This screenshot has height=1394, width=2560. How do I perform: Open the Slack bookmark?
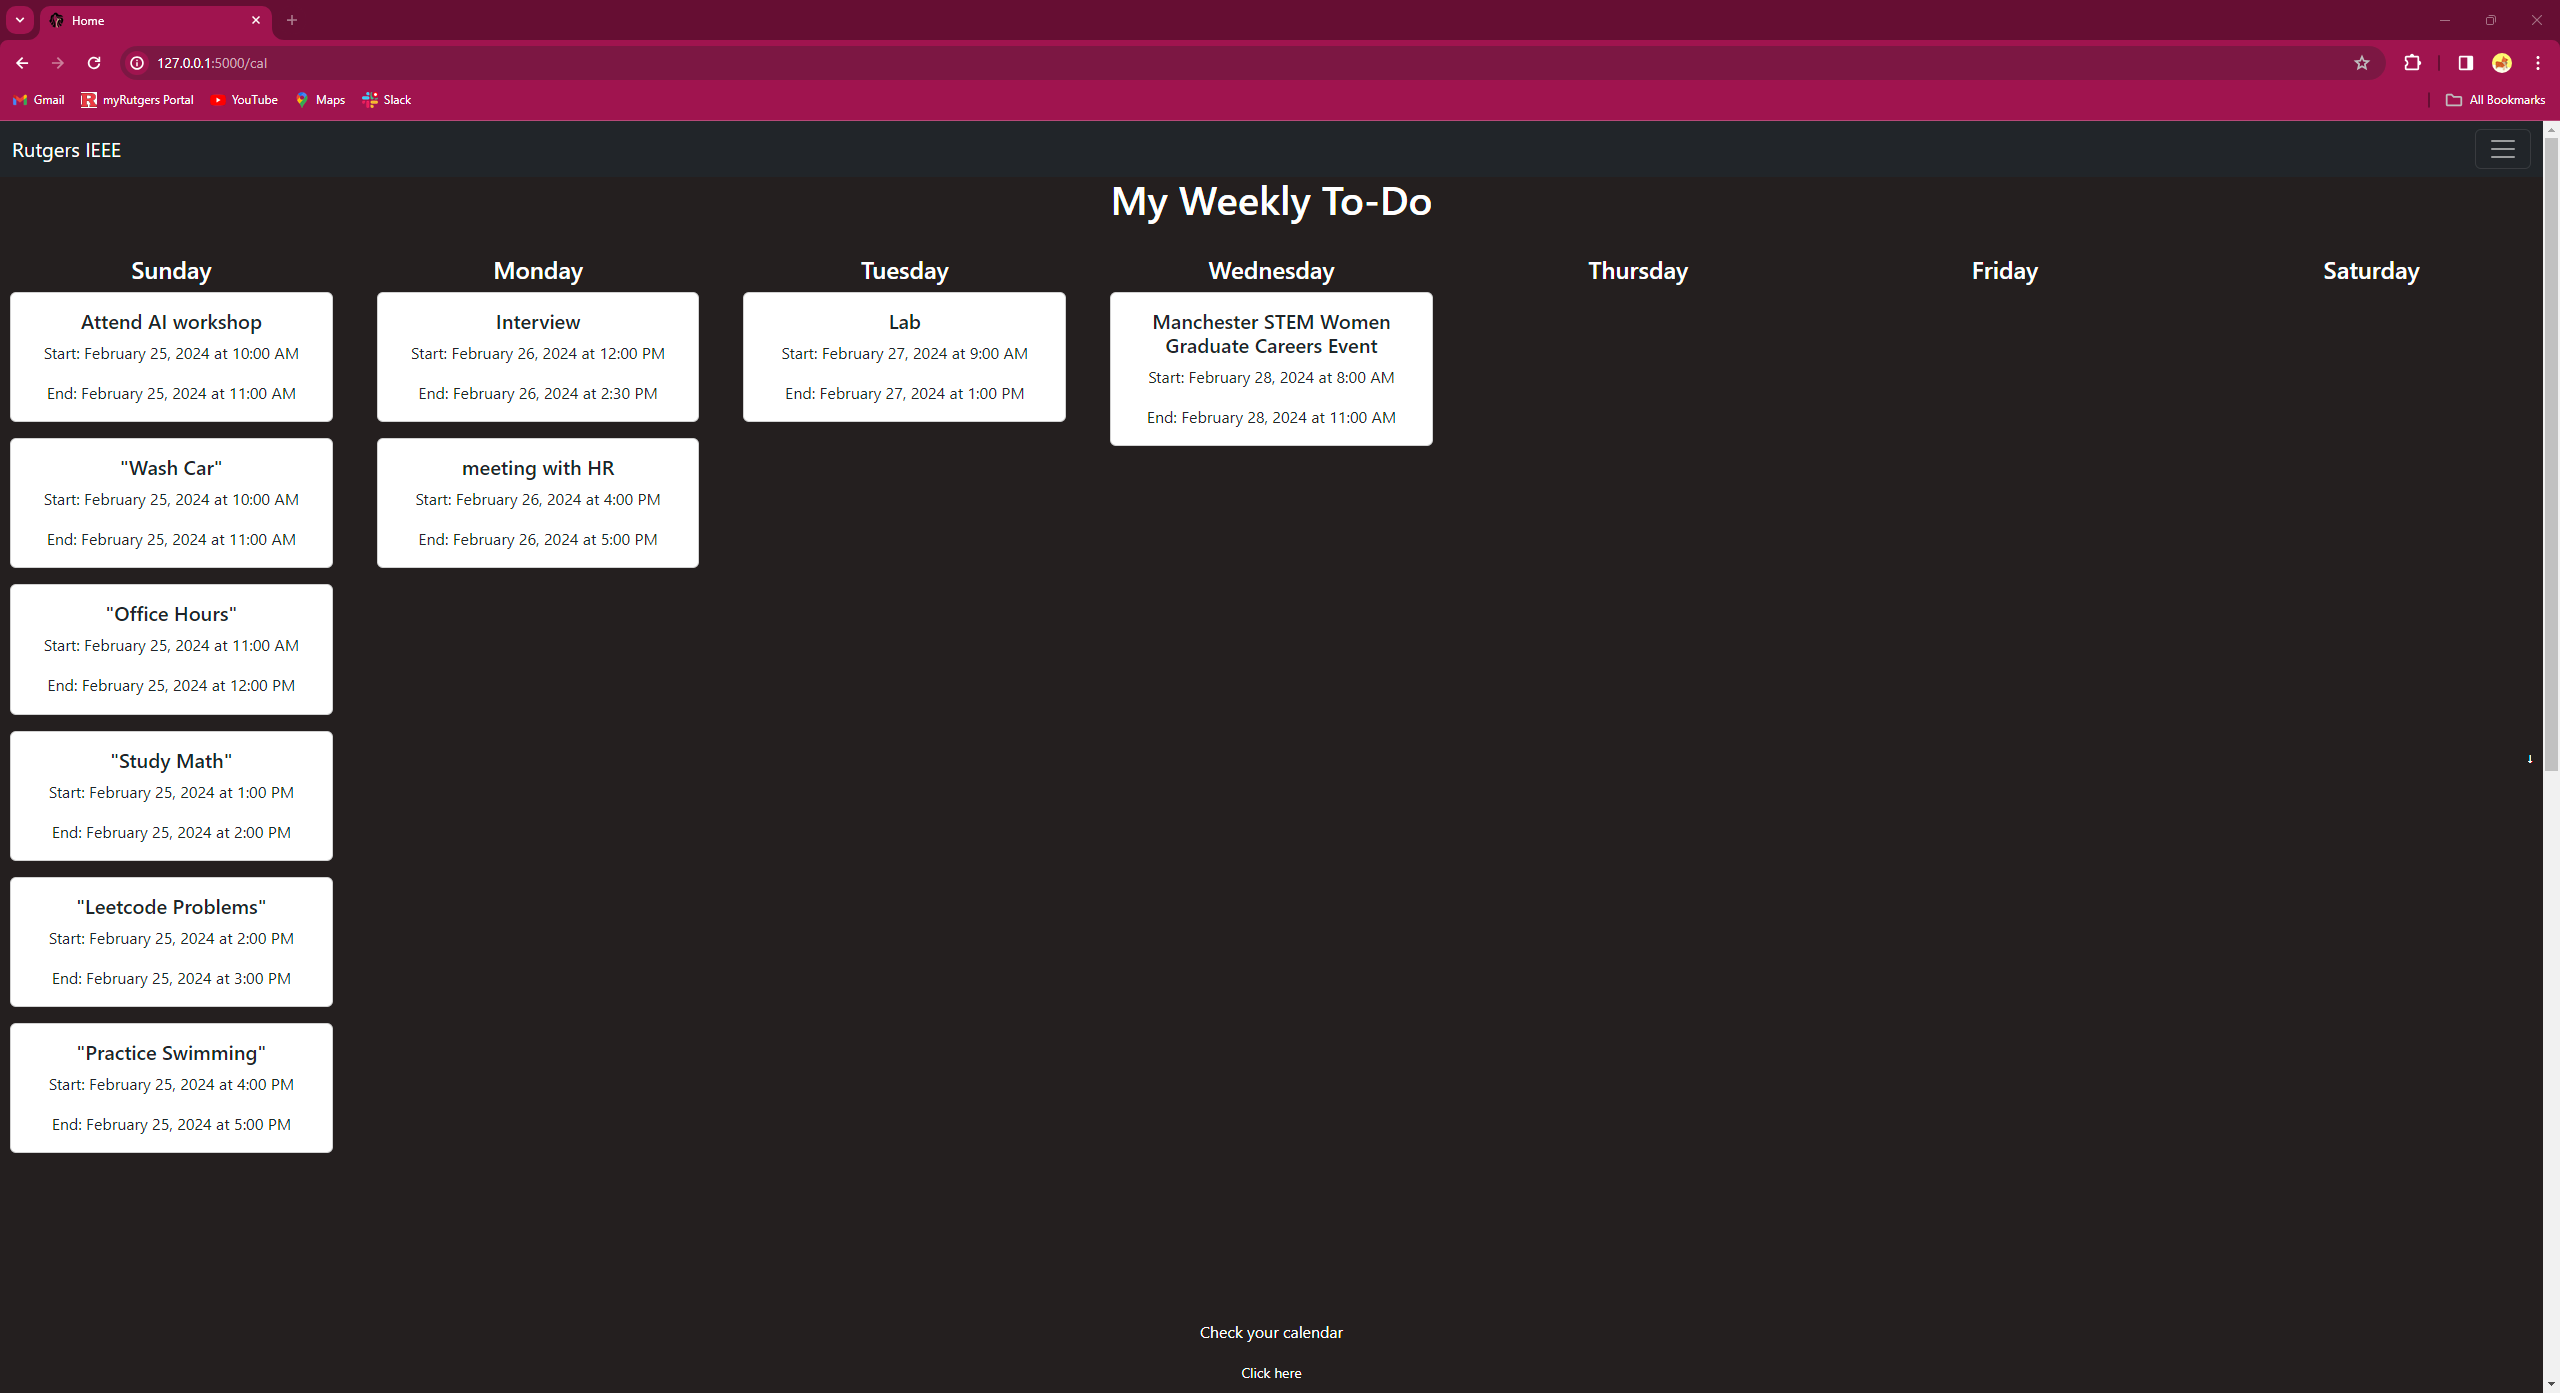click(x=387, y=100)
